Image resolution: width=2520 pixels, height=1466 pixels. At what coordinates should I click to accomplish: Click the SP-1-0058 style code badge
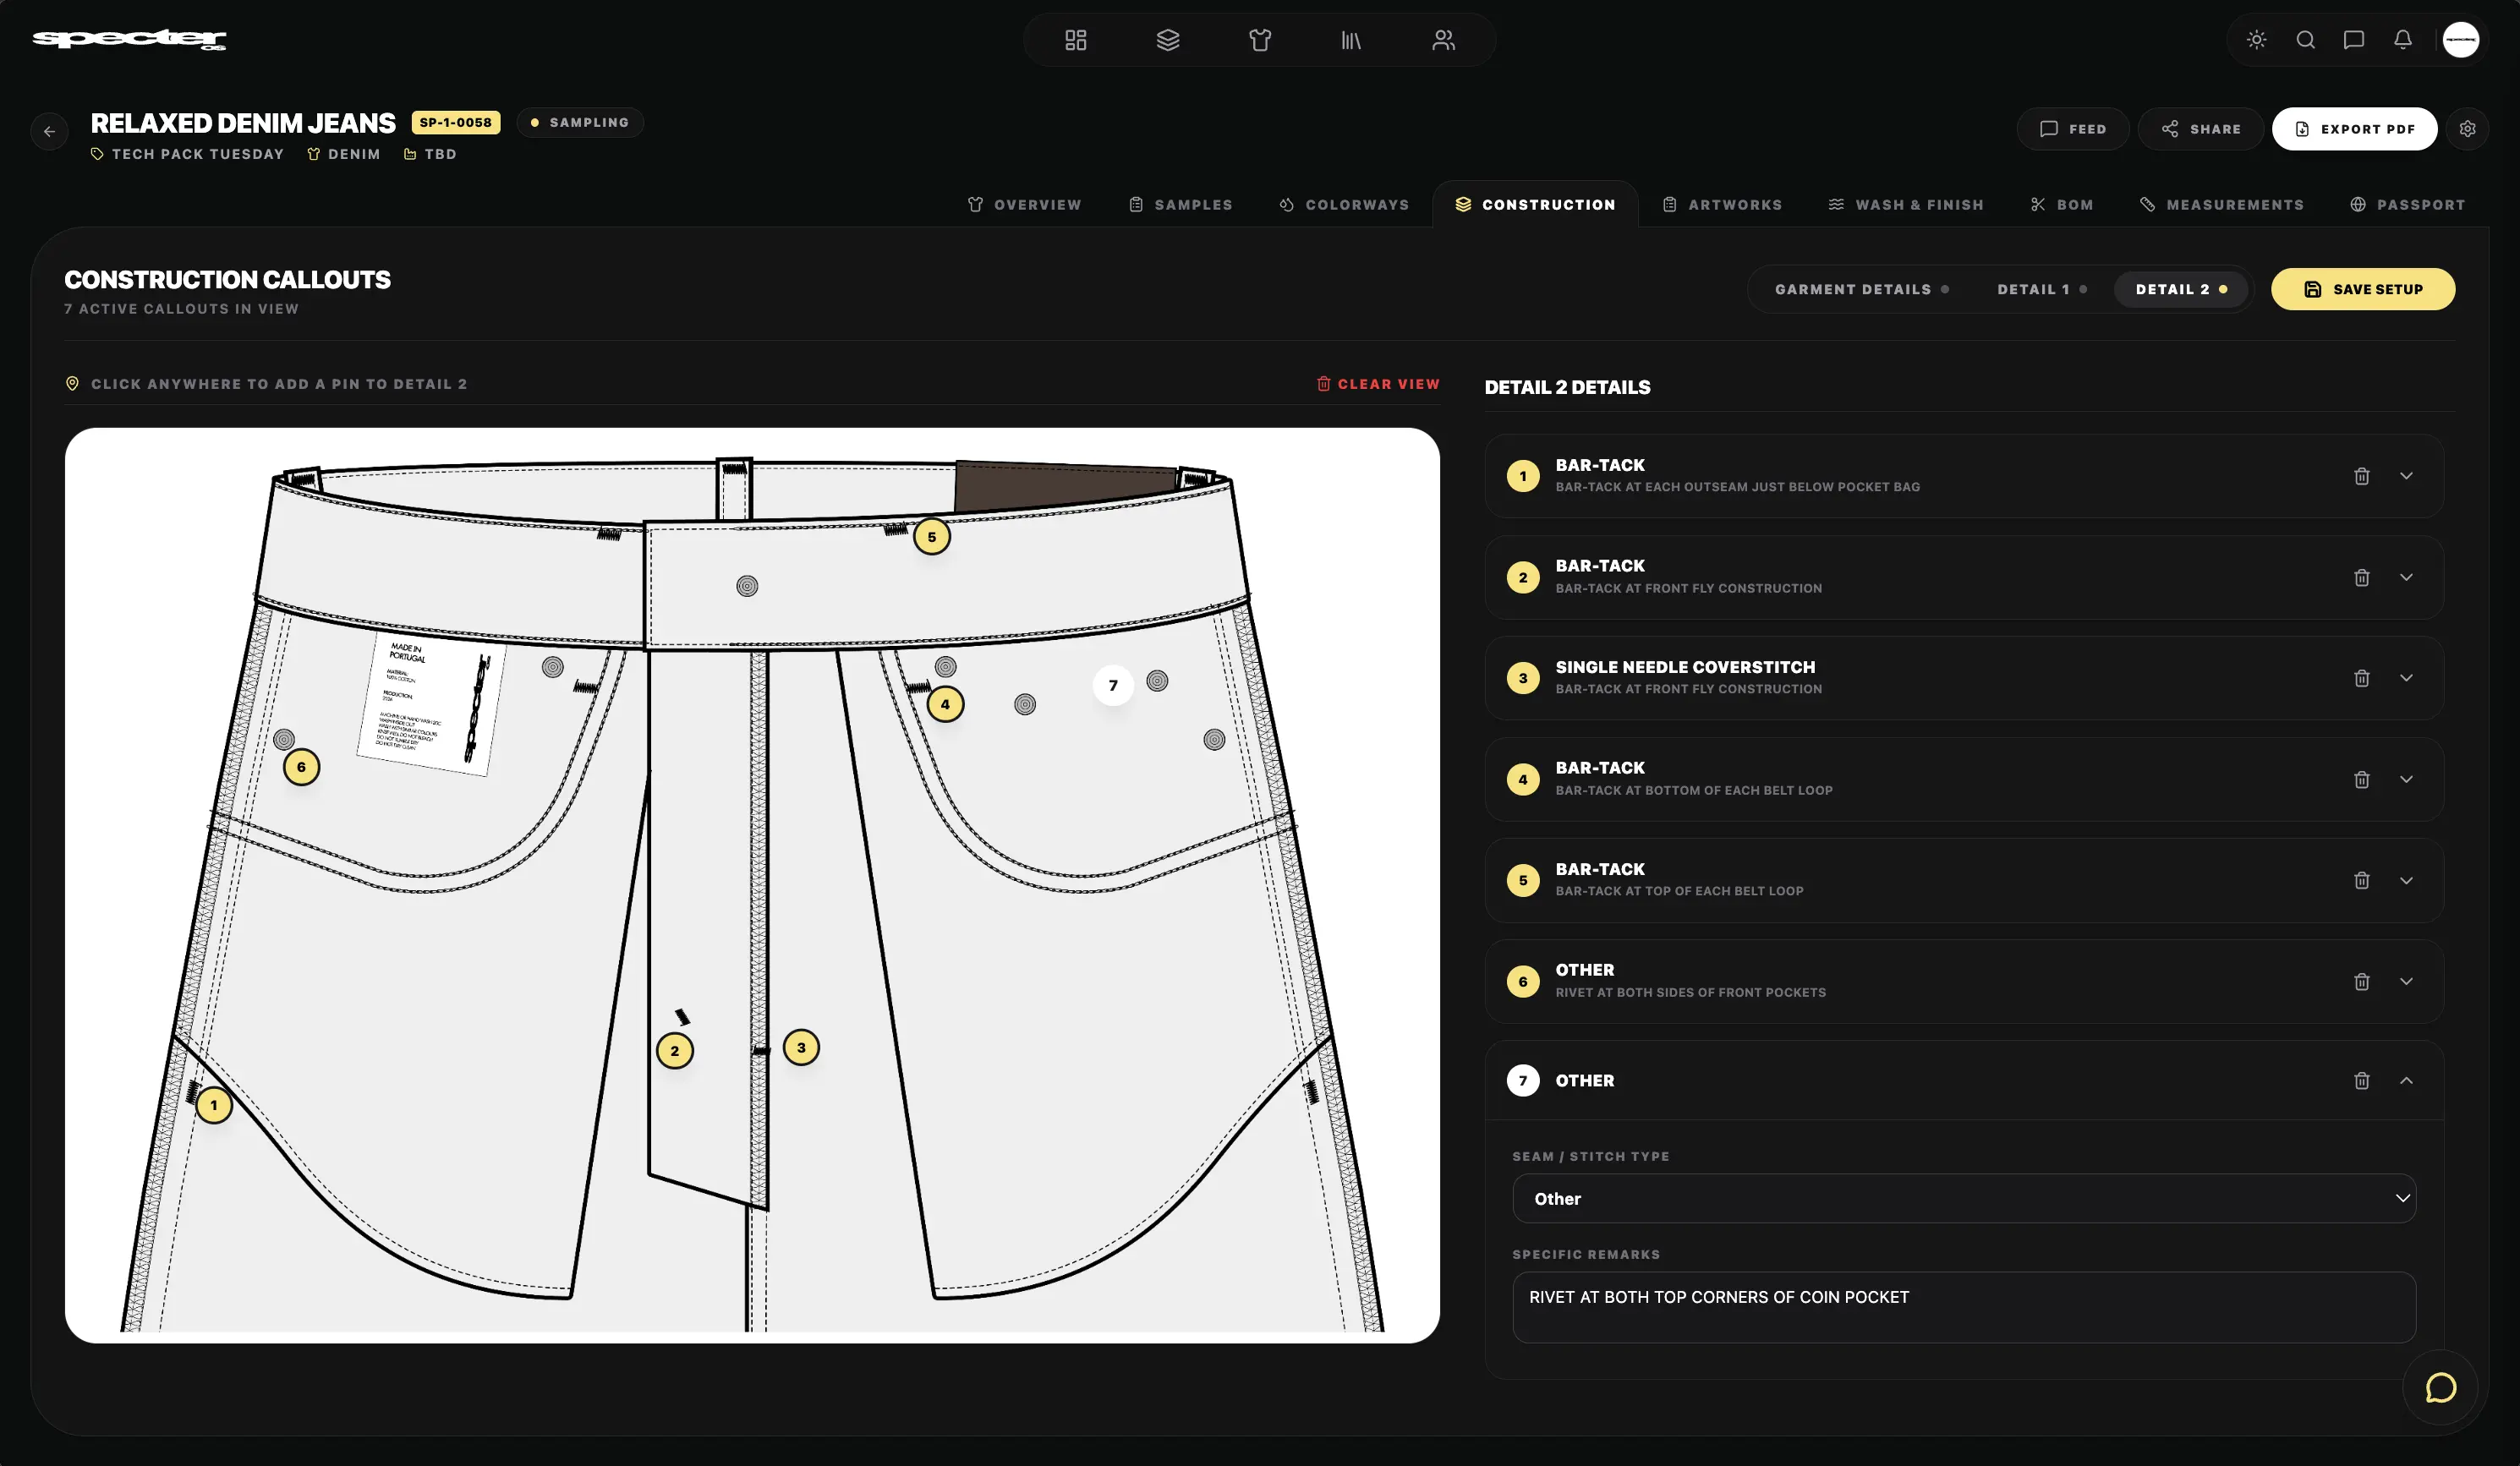(456, 122)
